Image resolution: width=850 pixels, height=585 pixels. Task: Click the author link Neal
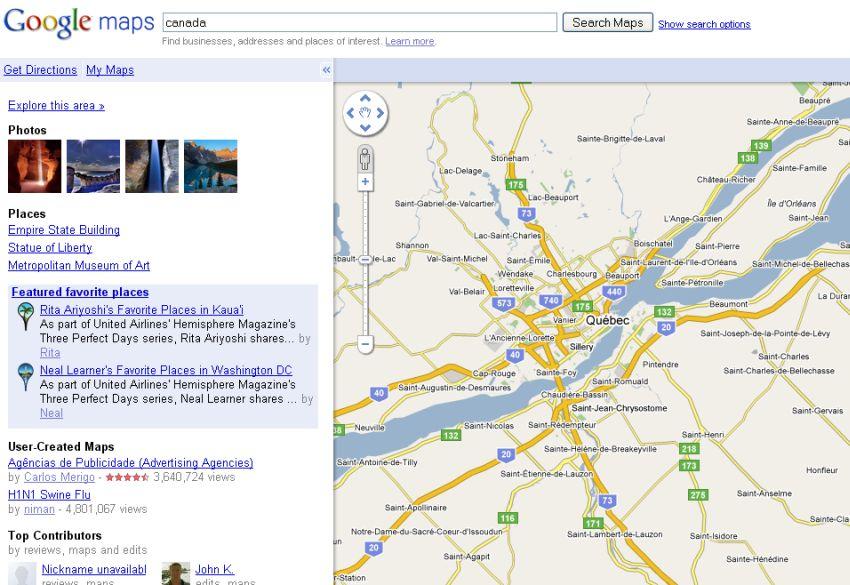pyautogui.click(x=51, y=413)
